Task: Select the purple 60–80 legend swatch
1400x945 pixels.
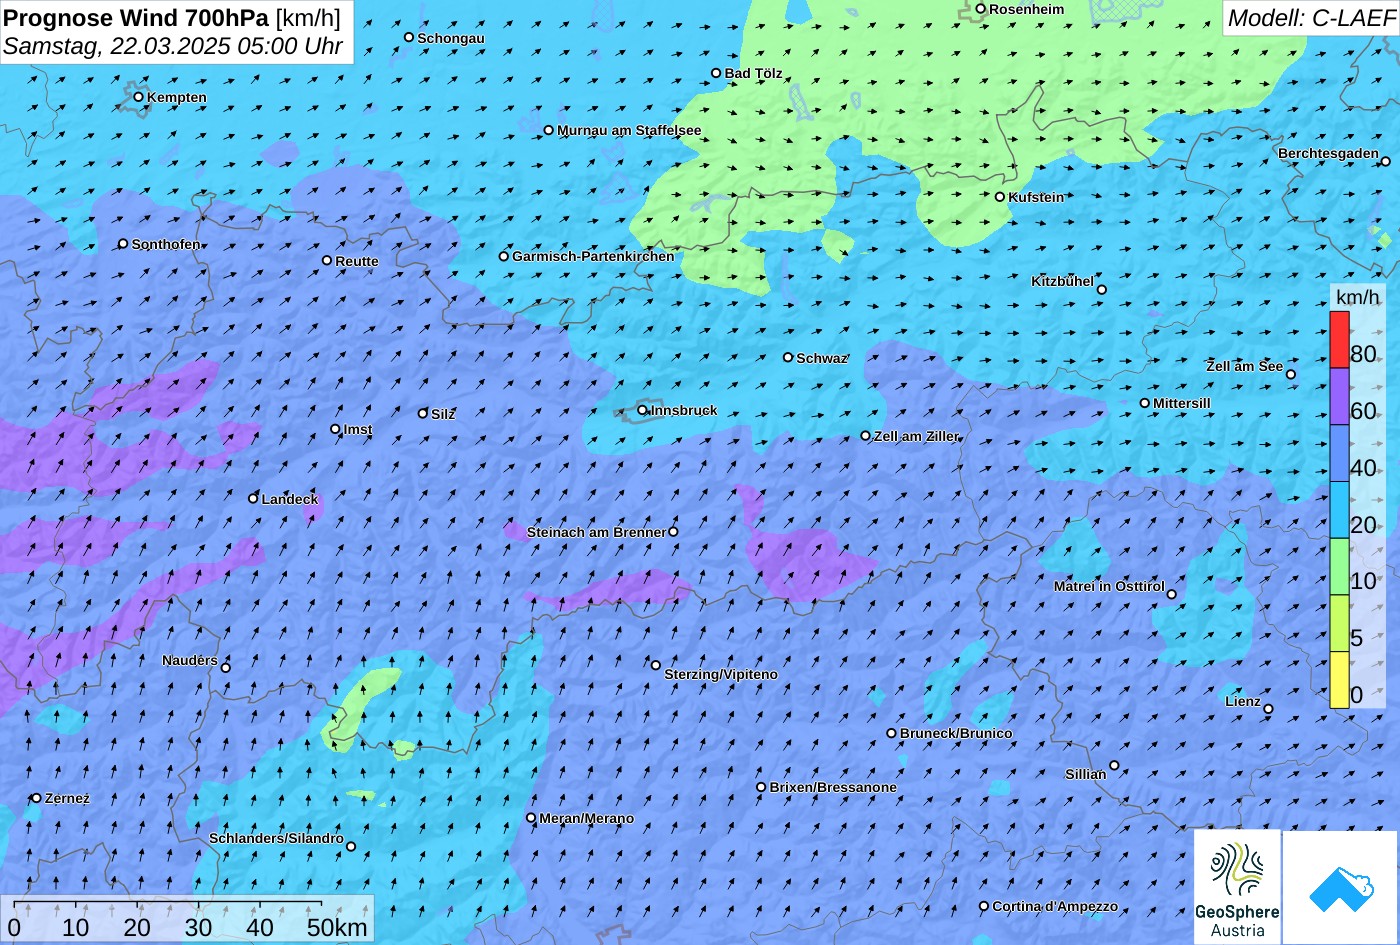Action: pyautogui.click(x=1339, y=397)
